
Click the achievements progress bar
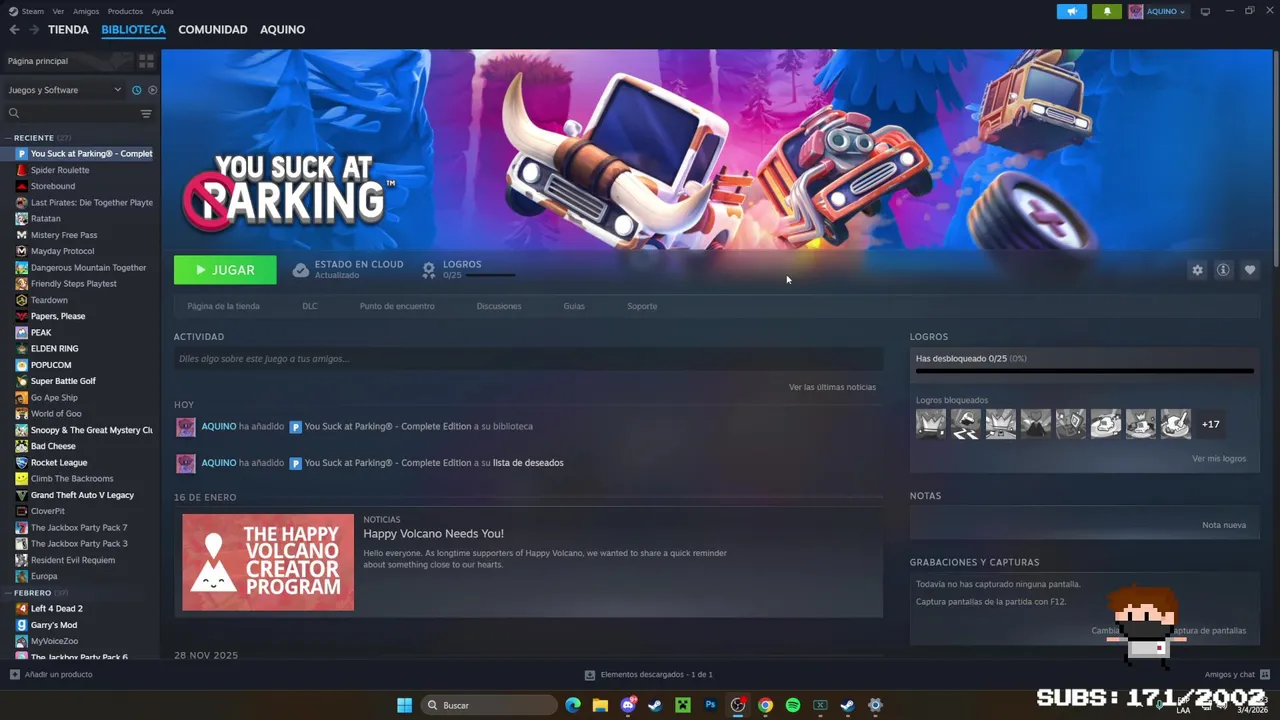click(x=1084, y=371)
